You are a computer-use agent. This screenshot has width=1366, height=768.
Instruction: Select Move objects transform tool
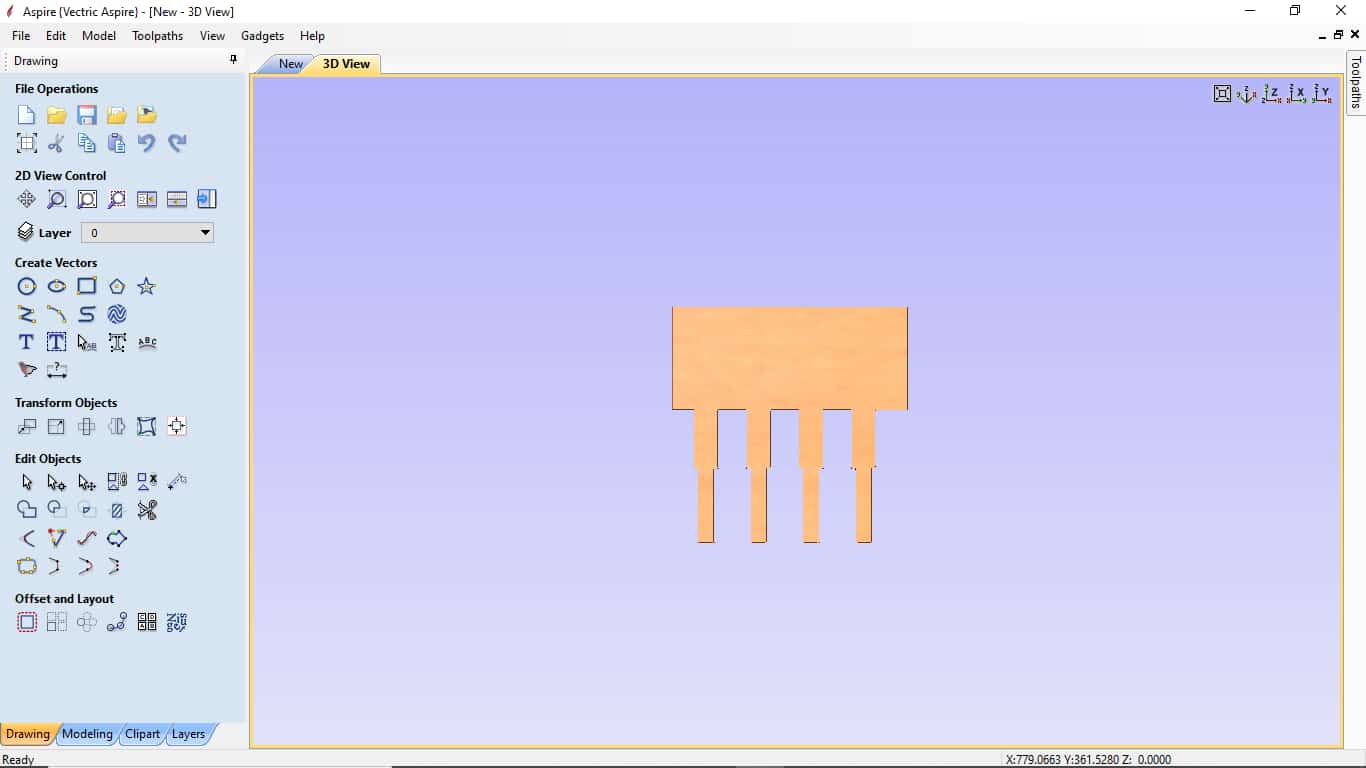(27, 427)
